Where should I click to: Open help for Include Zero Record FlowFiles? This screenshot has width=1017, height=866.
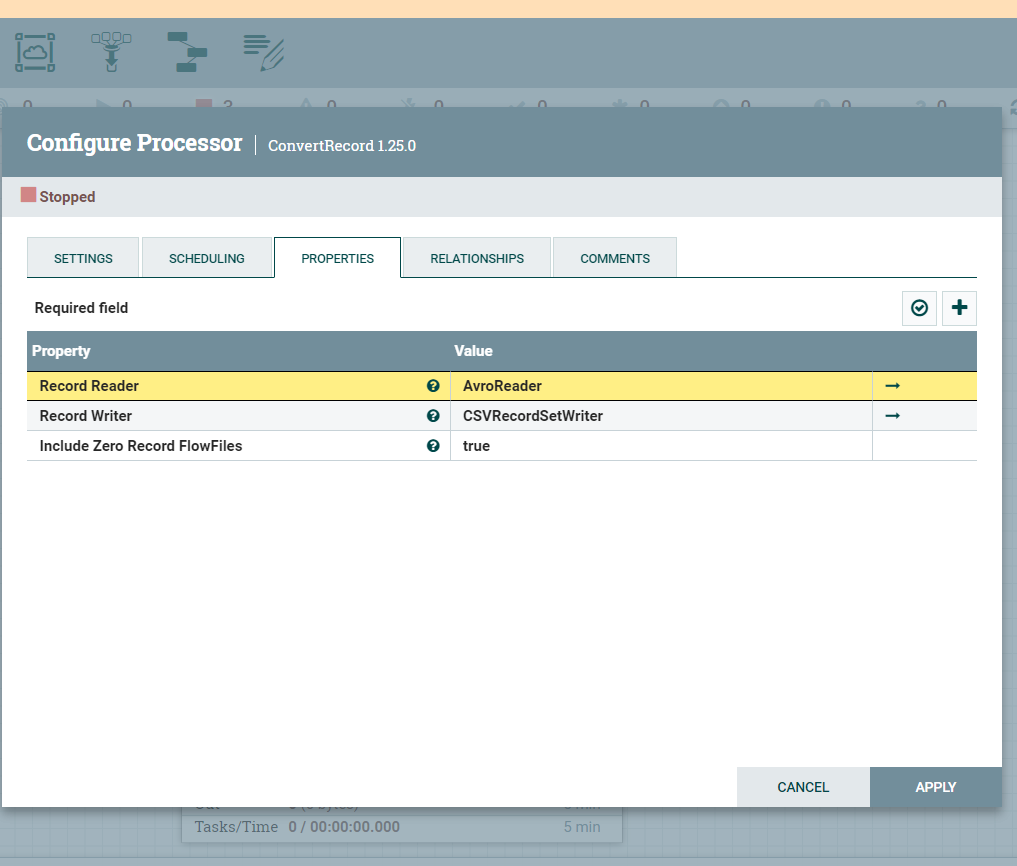[x=433, y=446]
